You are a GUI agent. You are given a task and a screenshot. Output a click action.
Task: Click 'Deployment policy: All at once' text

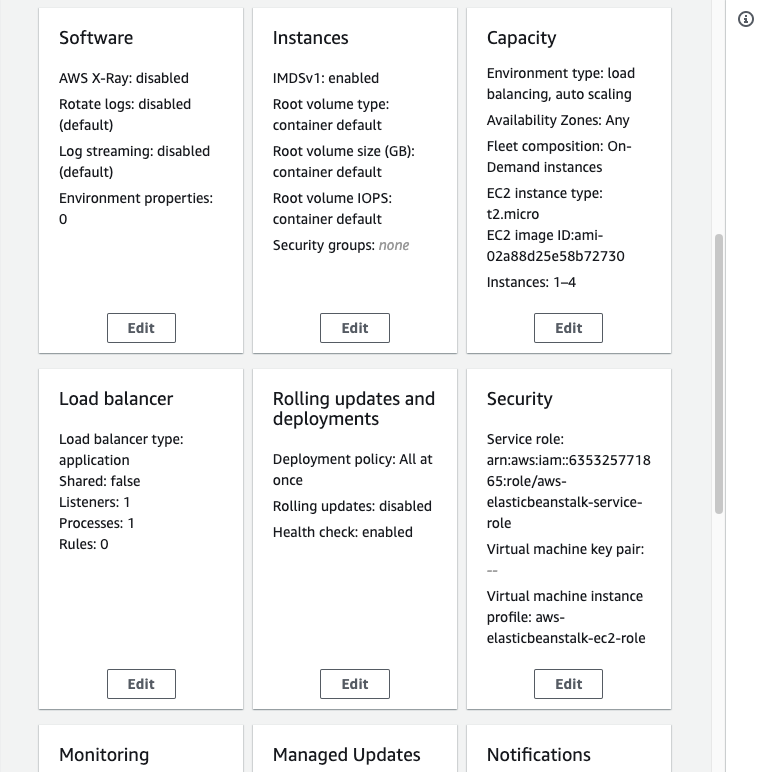click(352, 470)
